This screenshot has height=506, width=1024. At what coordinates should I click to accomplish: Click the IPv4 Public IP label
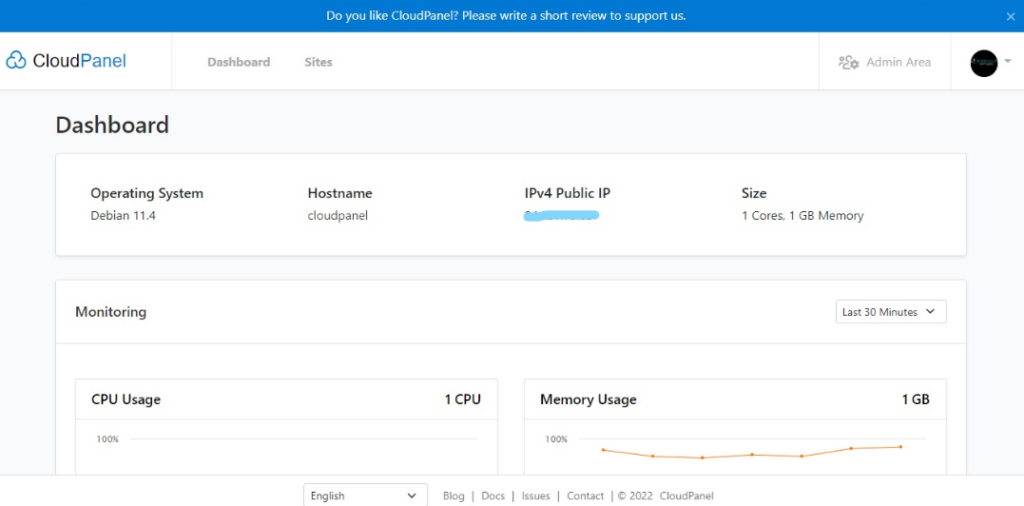click(568, 193)
